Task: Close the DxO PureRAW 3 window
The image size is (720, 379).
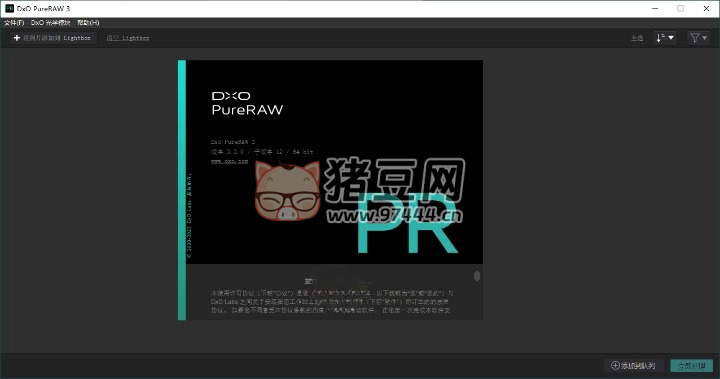Action: pos(706,8)
